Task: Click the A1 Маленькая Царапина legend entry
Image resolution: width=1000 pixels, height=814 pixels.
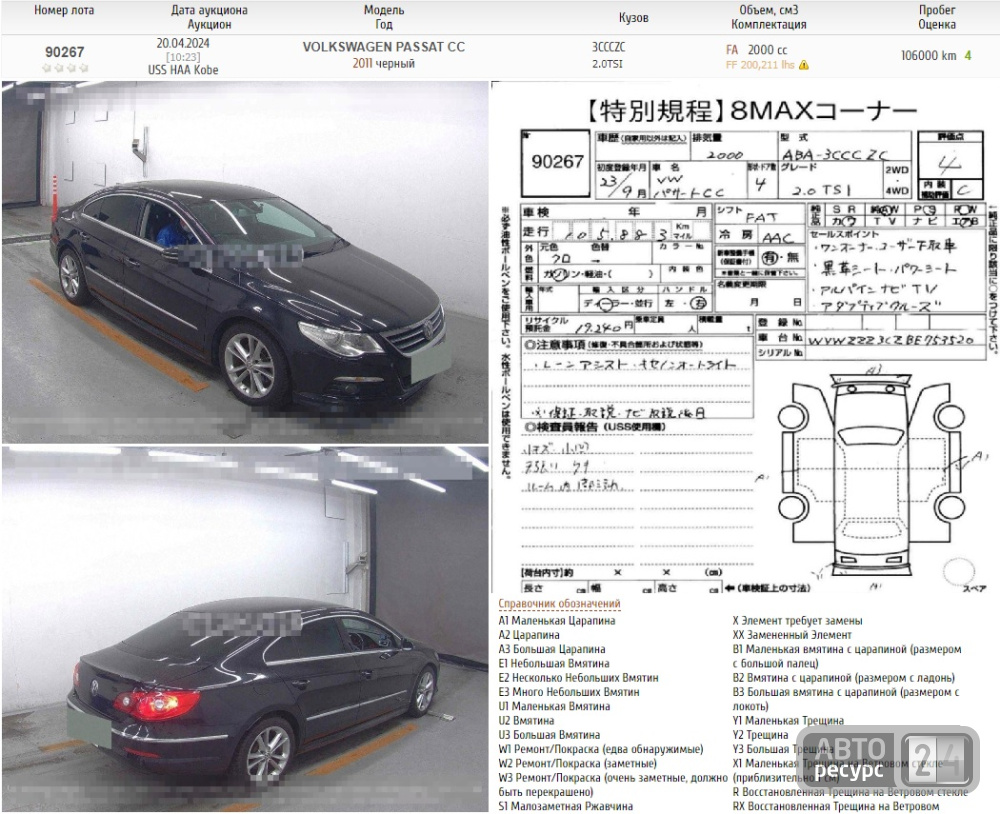Action: (x=557, y=620)
